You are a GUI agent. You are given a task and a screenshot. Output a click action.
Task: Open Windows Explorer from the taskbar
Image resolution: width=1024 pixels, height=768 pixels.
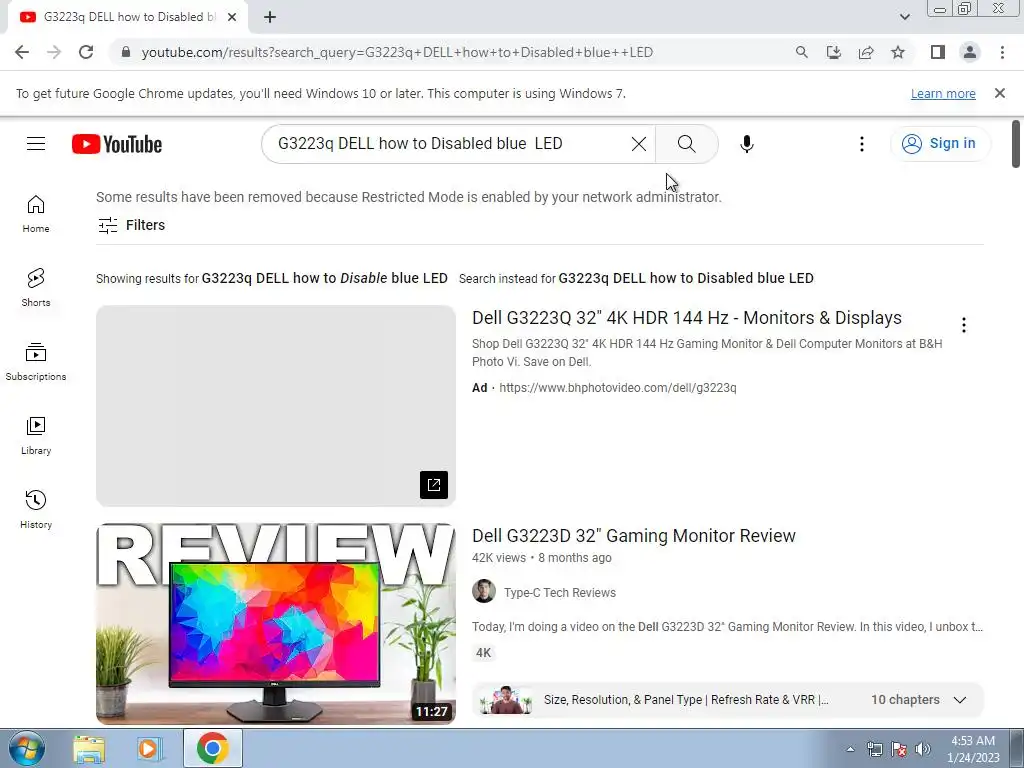tap(89, 748)
